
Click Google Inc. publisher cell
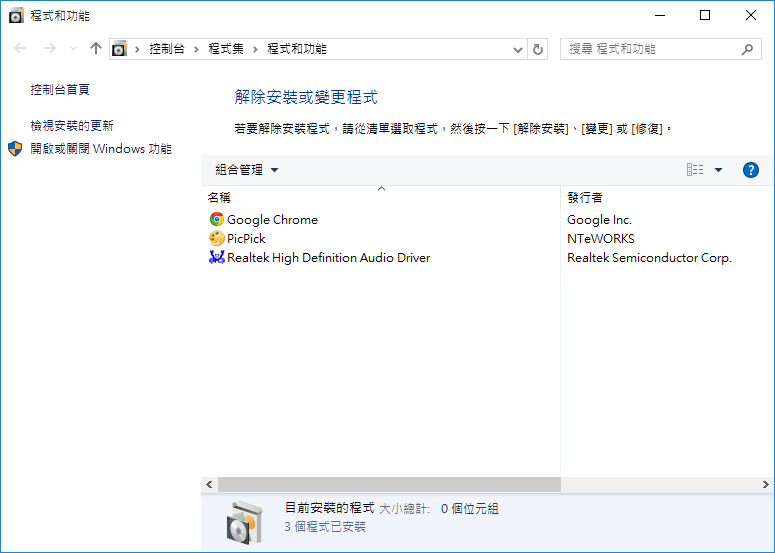coord(599,219)
